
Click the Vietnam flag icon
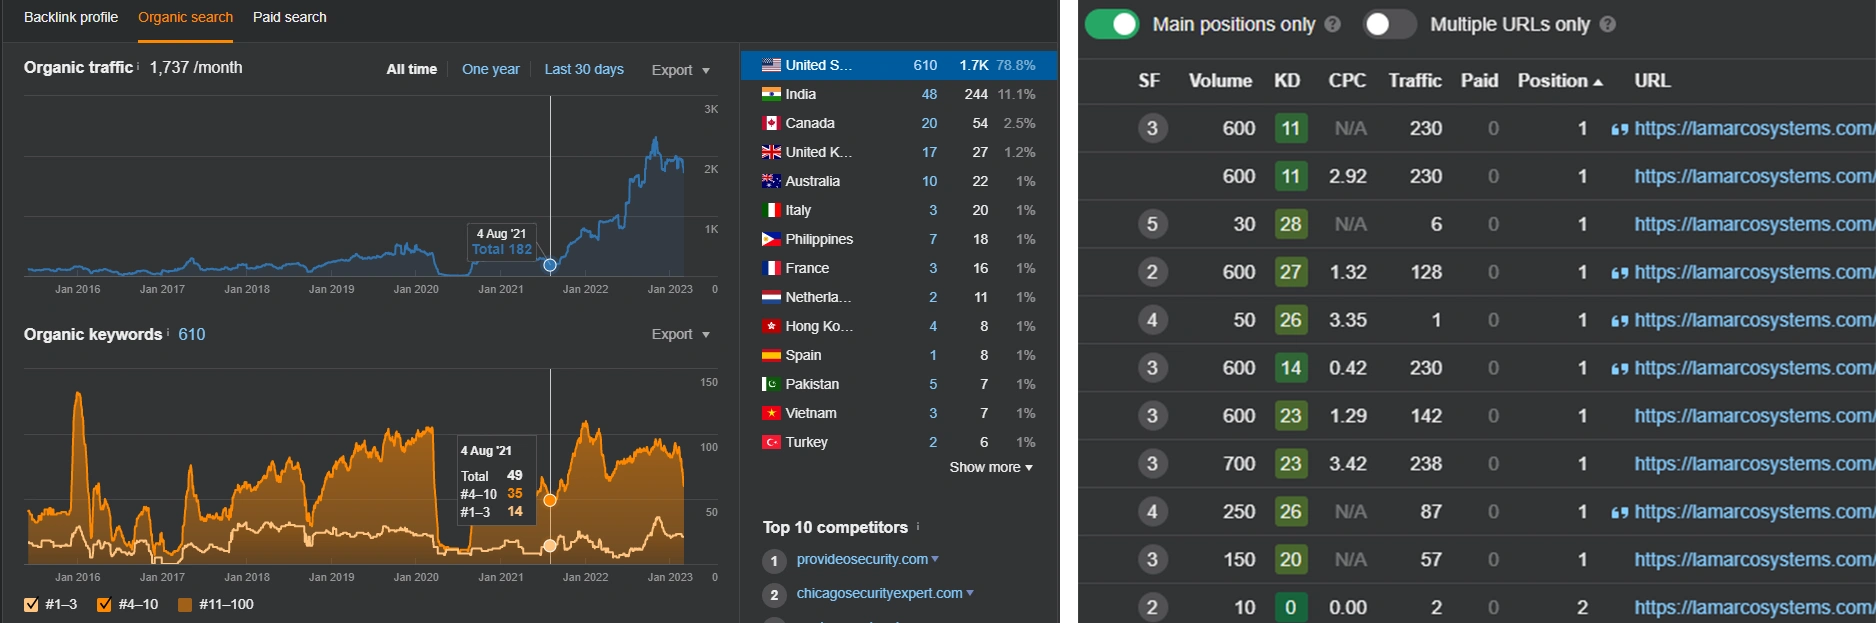click(771, 413)
